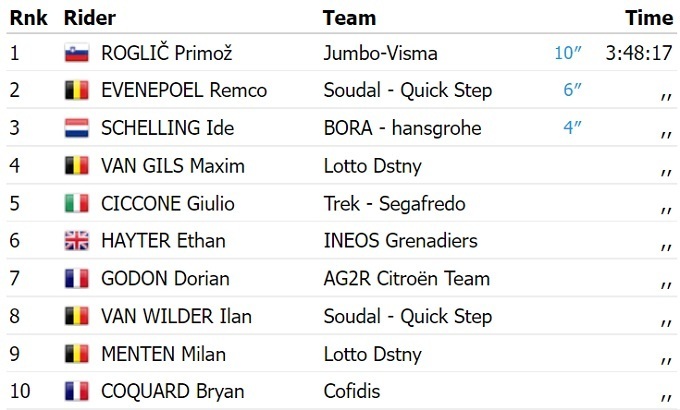Visit the INEOS Grenadiers team page
The image size is (680, 410).
pyautogui.click(x=400, y=241)
